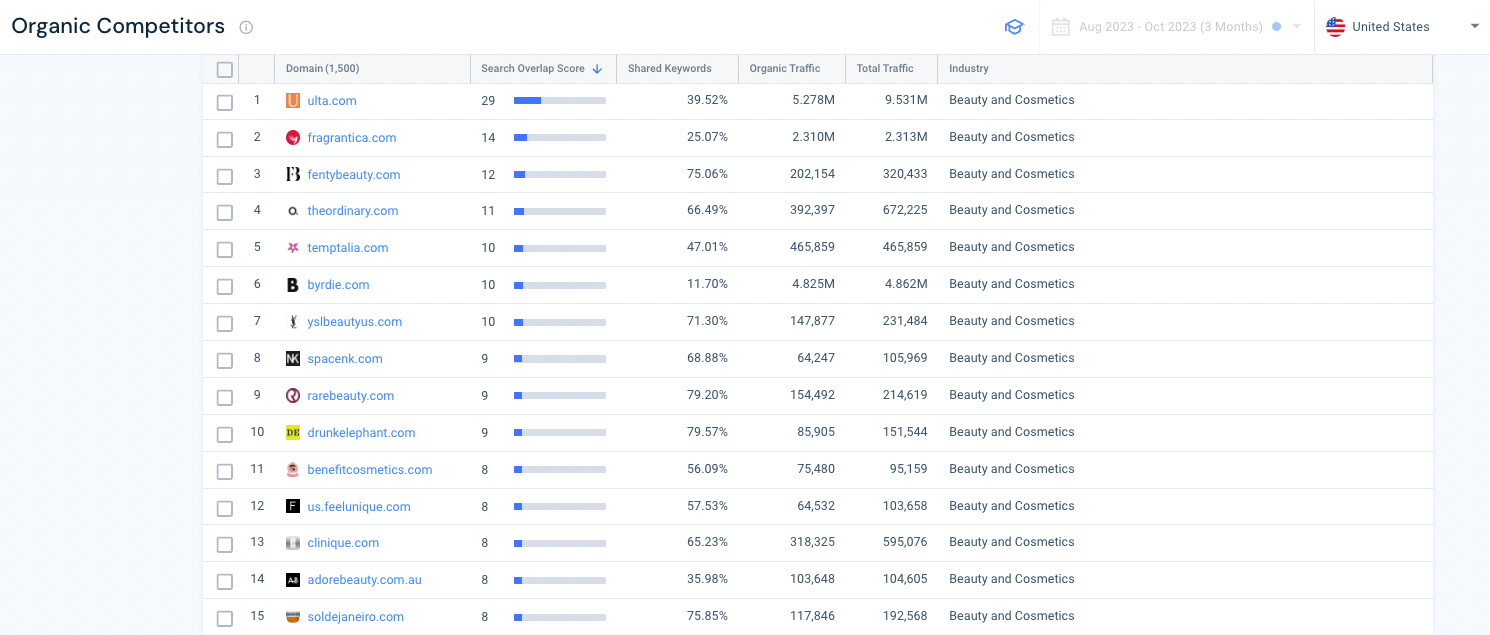Viewport: 1490px width, 635px height.
Task: Click the fentybeauty.com favicon
Action: click(293, 174)
